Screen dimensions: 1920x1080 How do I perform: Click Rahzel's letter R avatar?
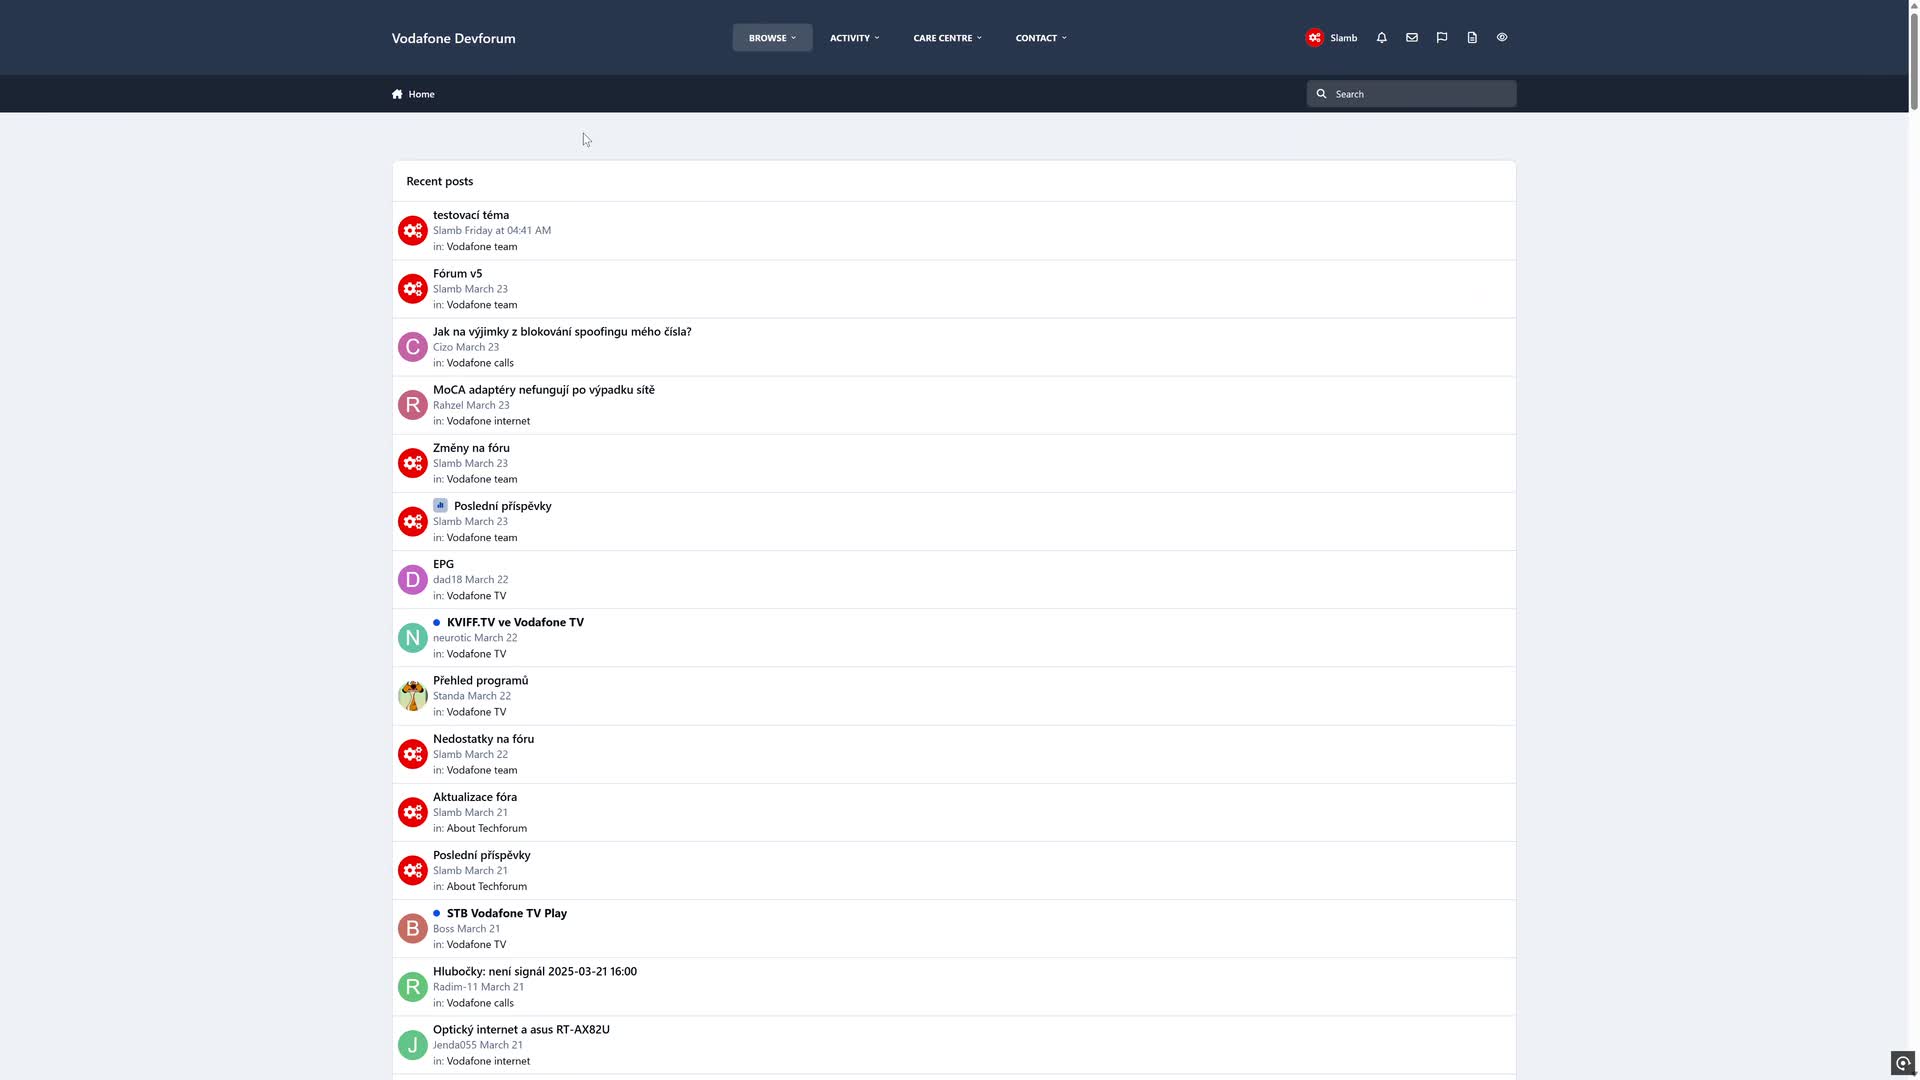point(412,405)
